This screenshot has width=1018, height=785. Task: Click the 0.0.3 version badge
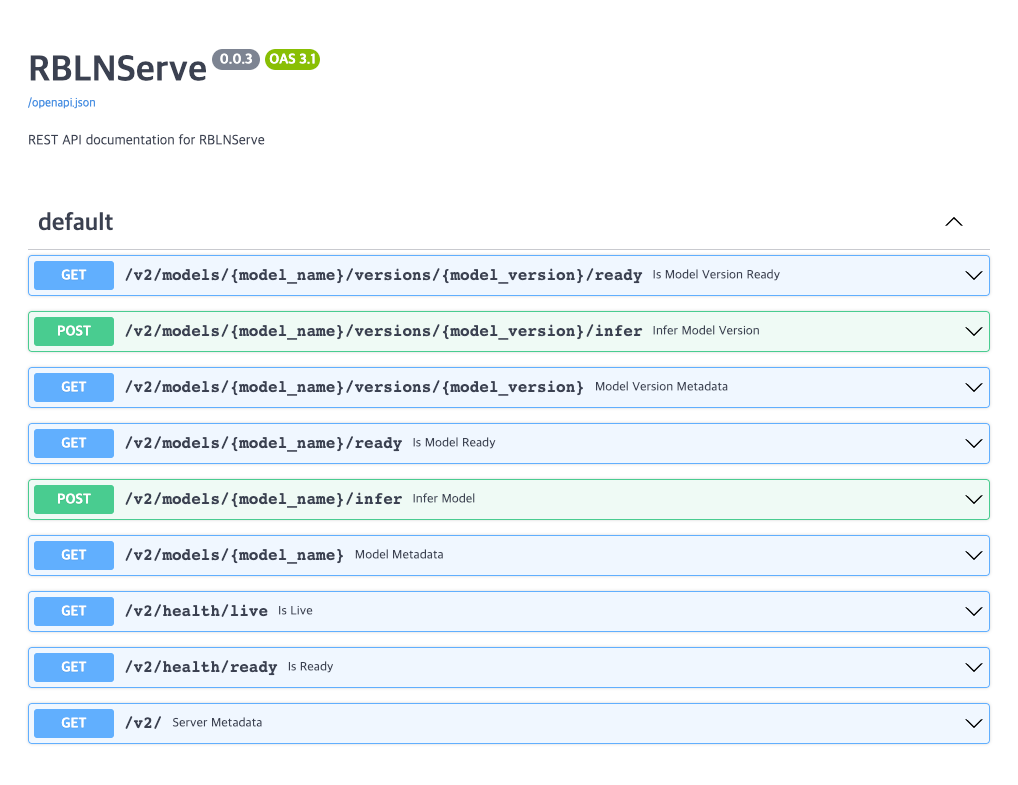pos(236,59)
